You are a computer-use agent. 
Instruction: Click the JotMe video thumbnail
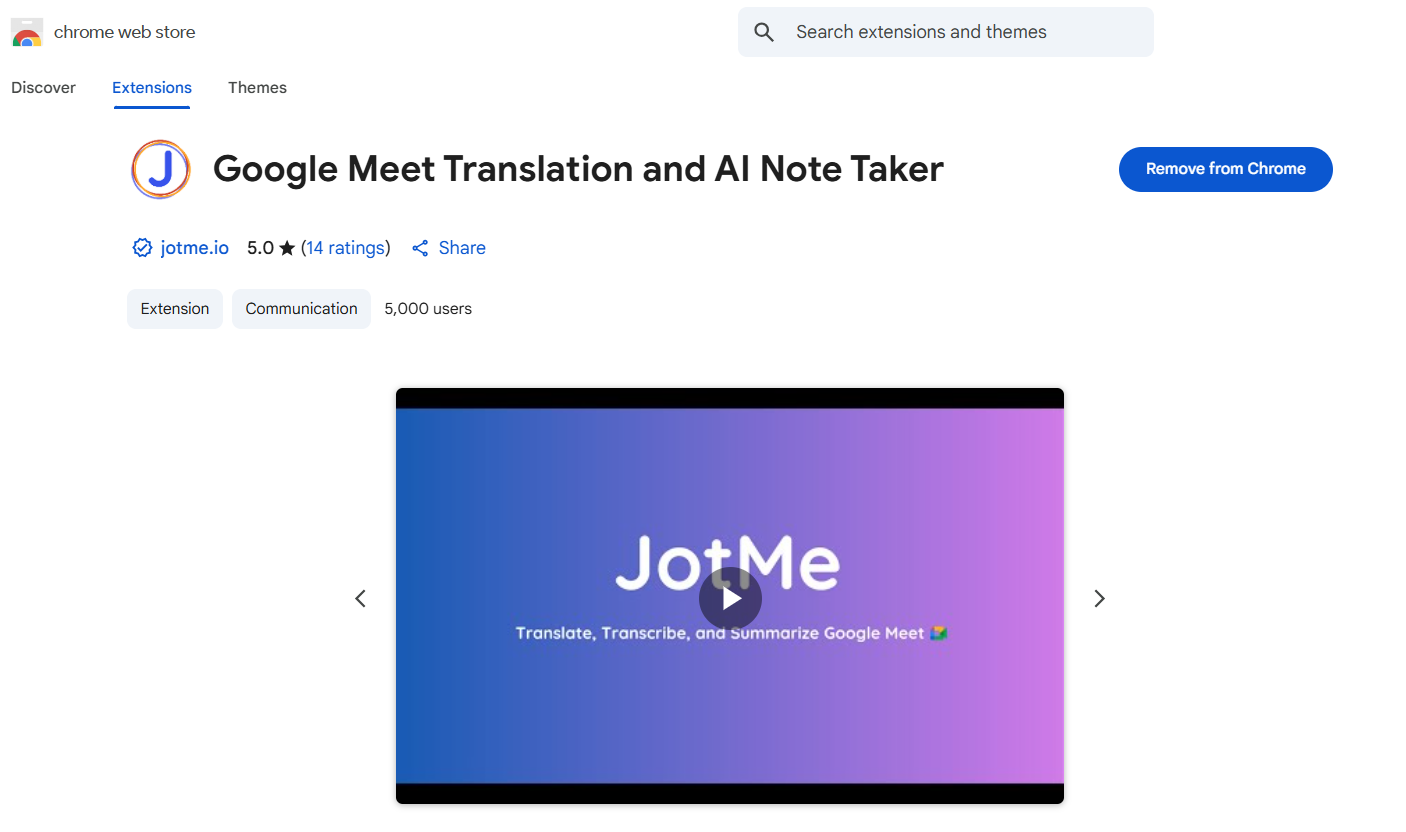click(730, 596)
